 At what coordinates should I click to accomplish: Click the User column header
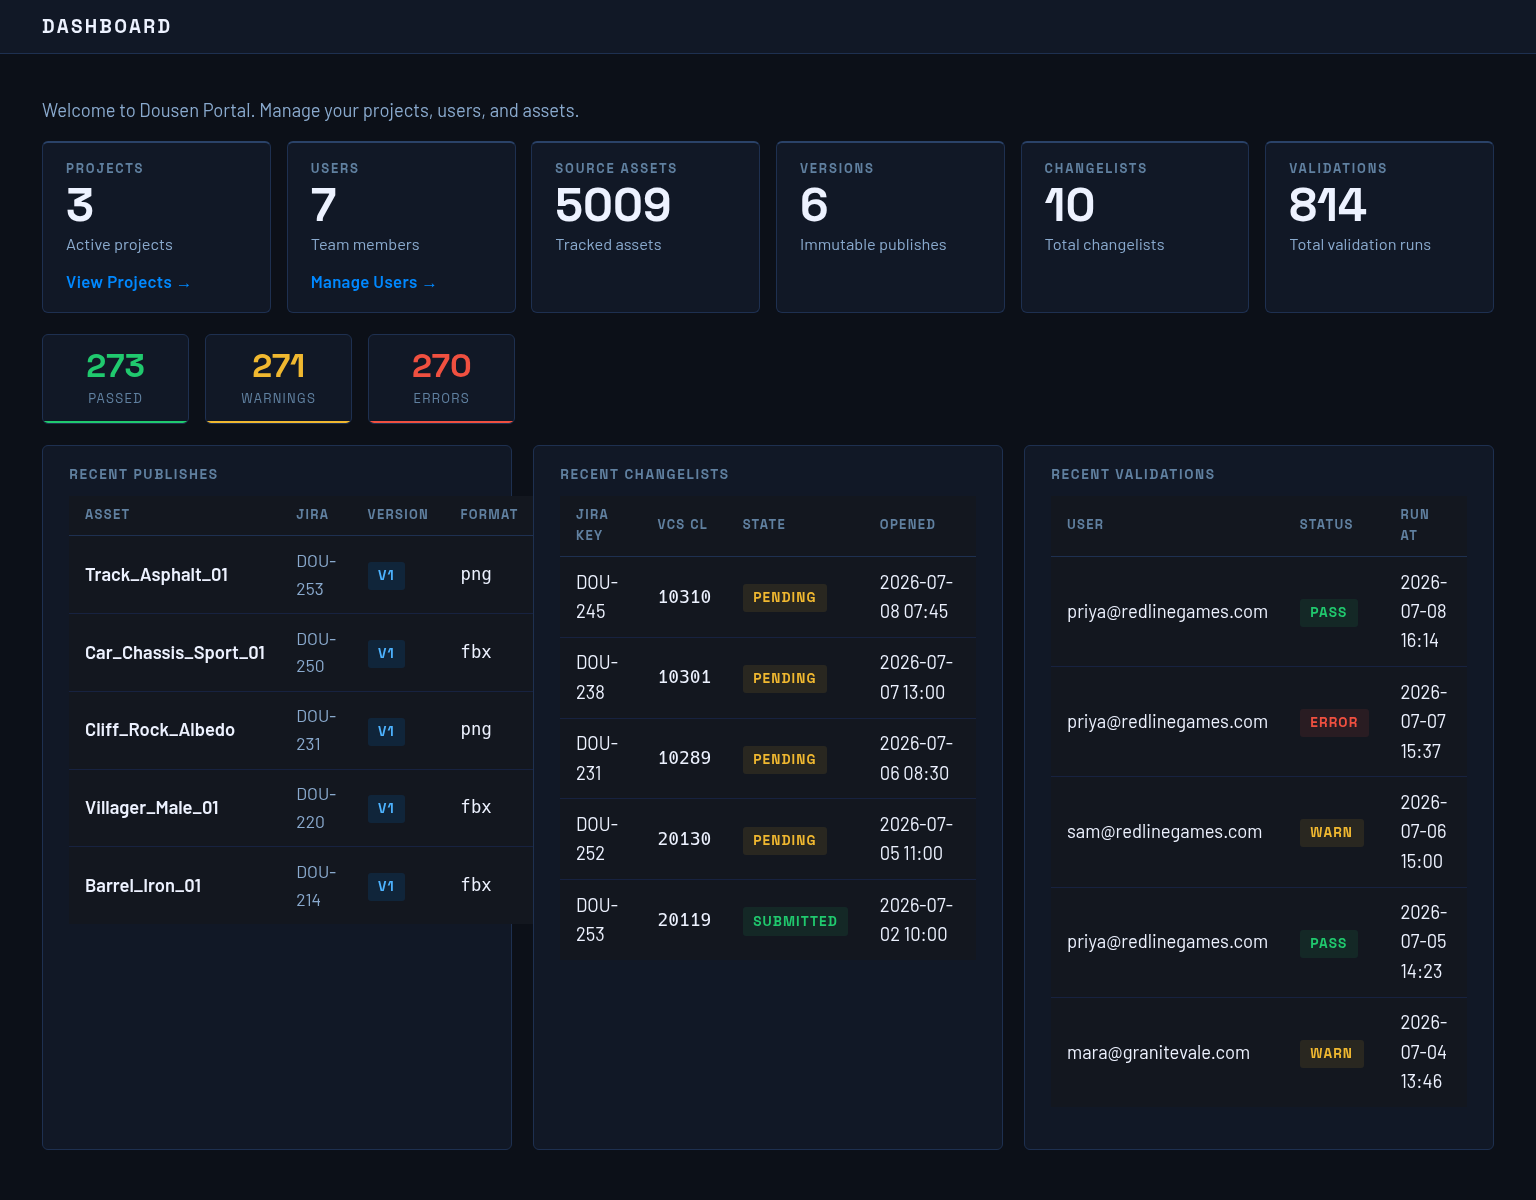coord(1085,525)
